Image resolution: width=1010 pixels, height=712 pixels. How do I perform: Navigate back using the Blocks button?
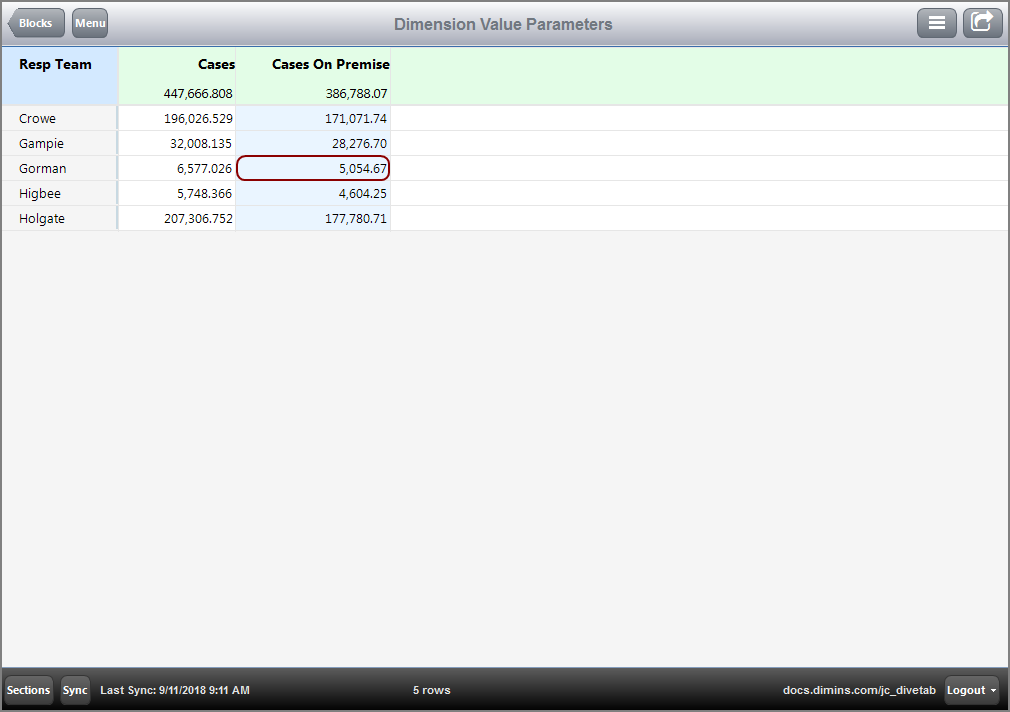[35, 22]
